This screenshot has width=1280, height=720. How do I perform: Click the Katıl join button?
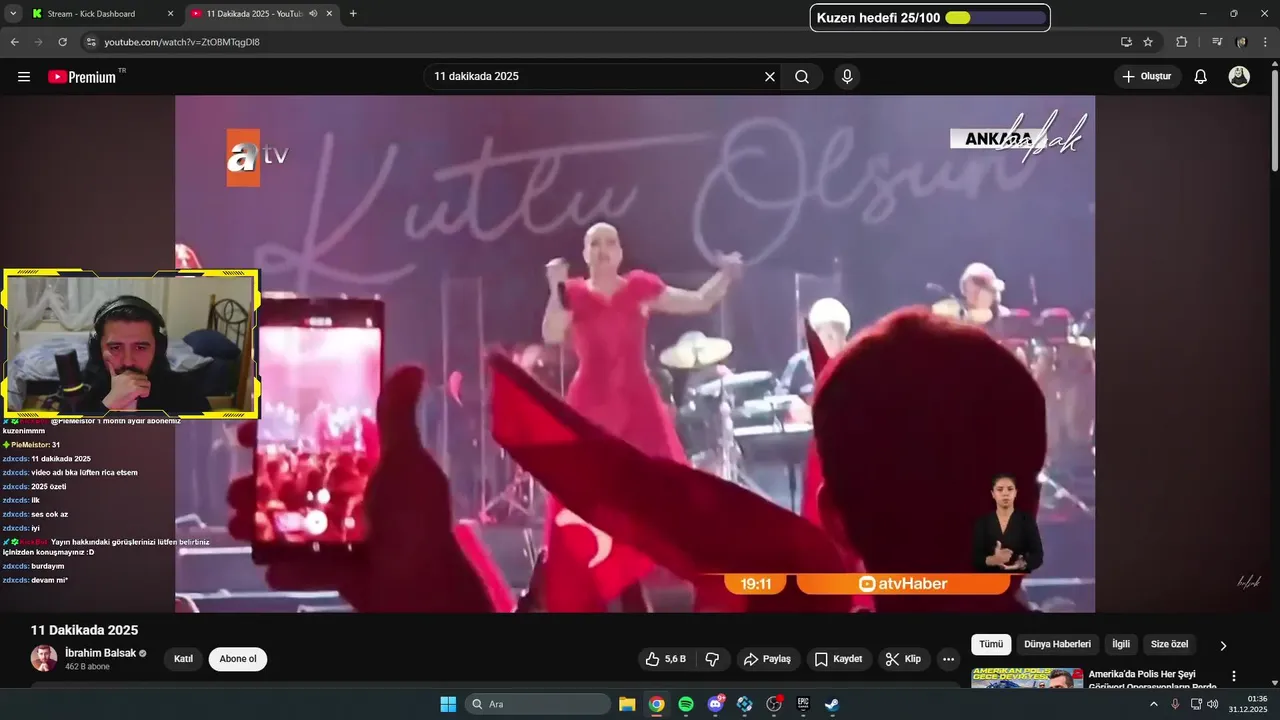click(x=183, y=659)
